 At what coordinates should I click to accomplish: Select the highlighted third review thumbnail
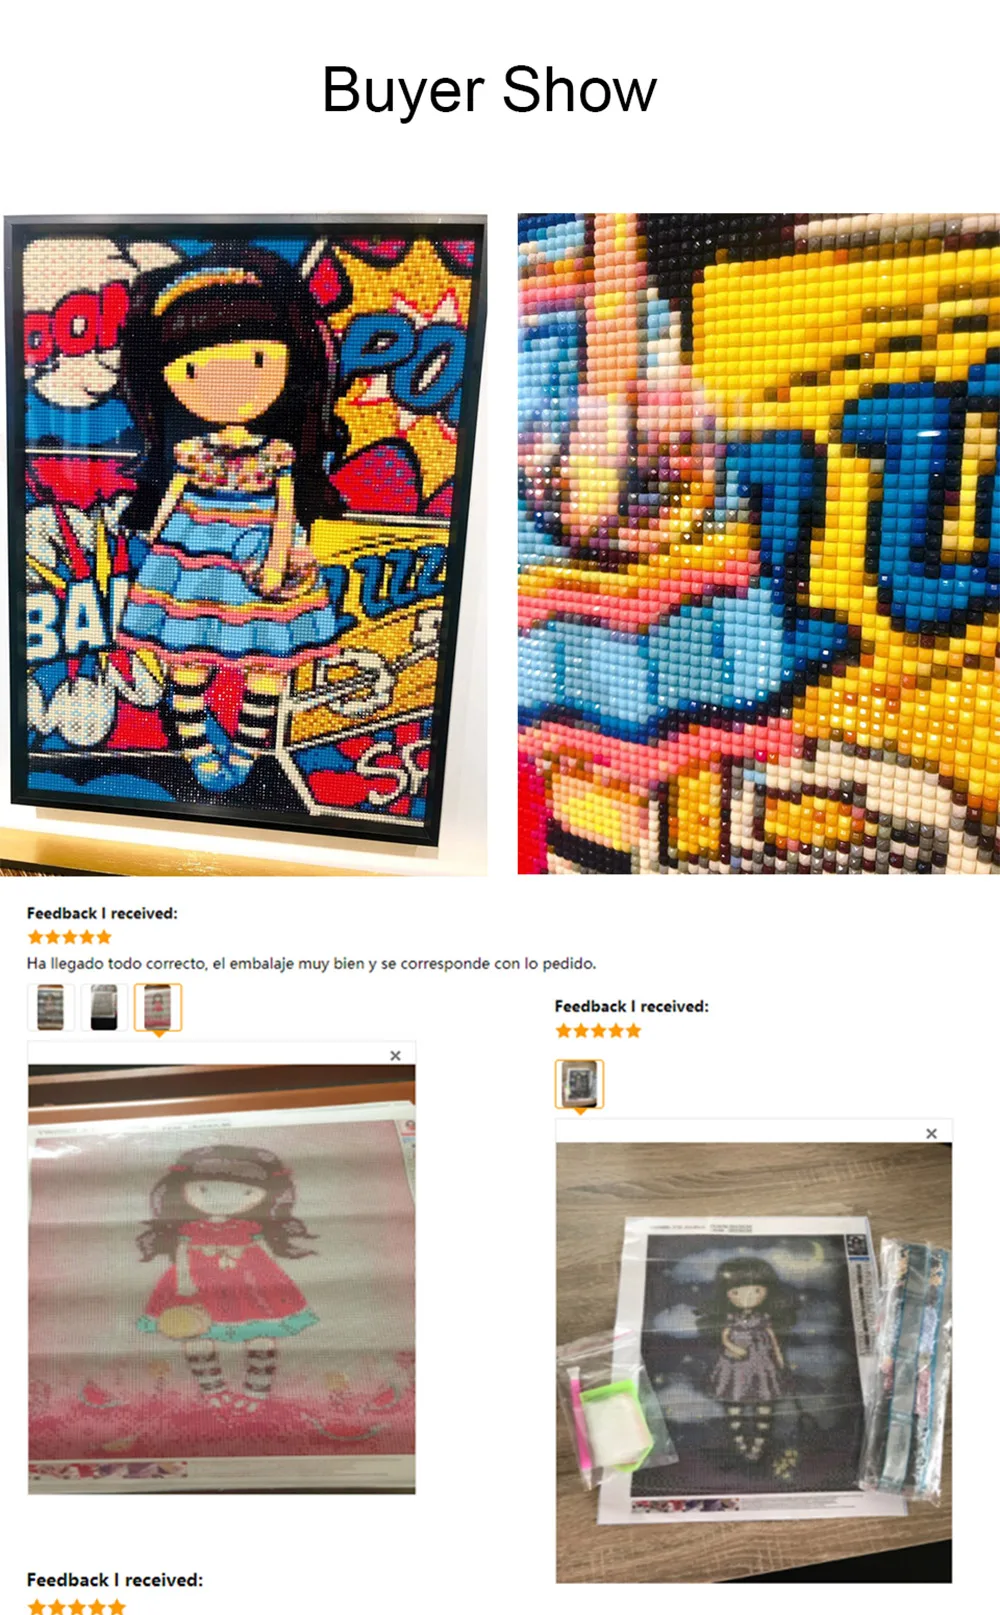[158, 1007]
